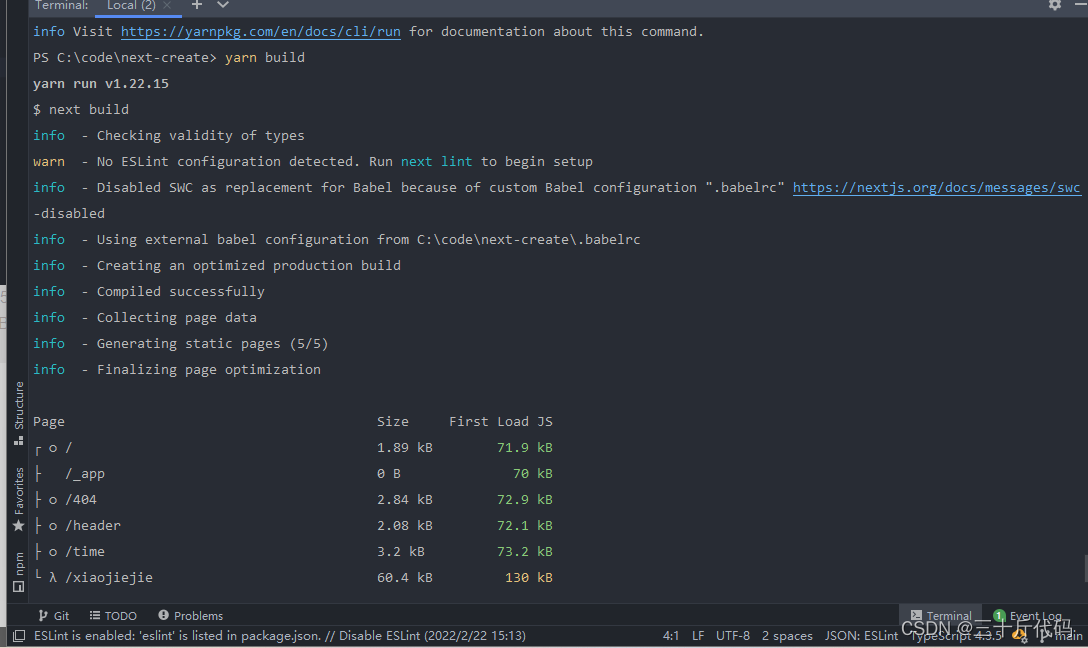Open the Git tool window

point(54,615)
